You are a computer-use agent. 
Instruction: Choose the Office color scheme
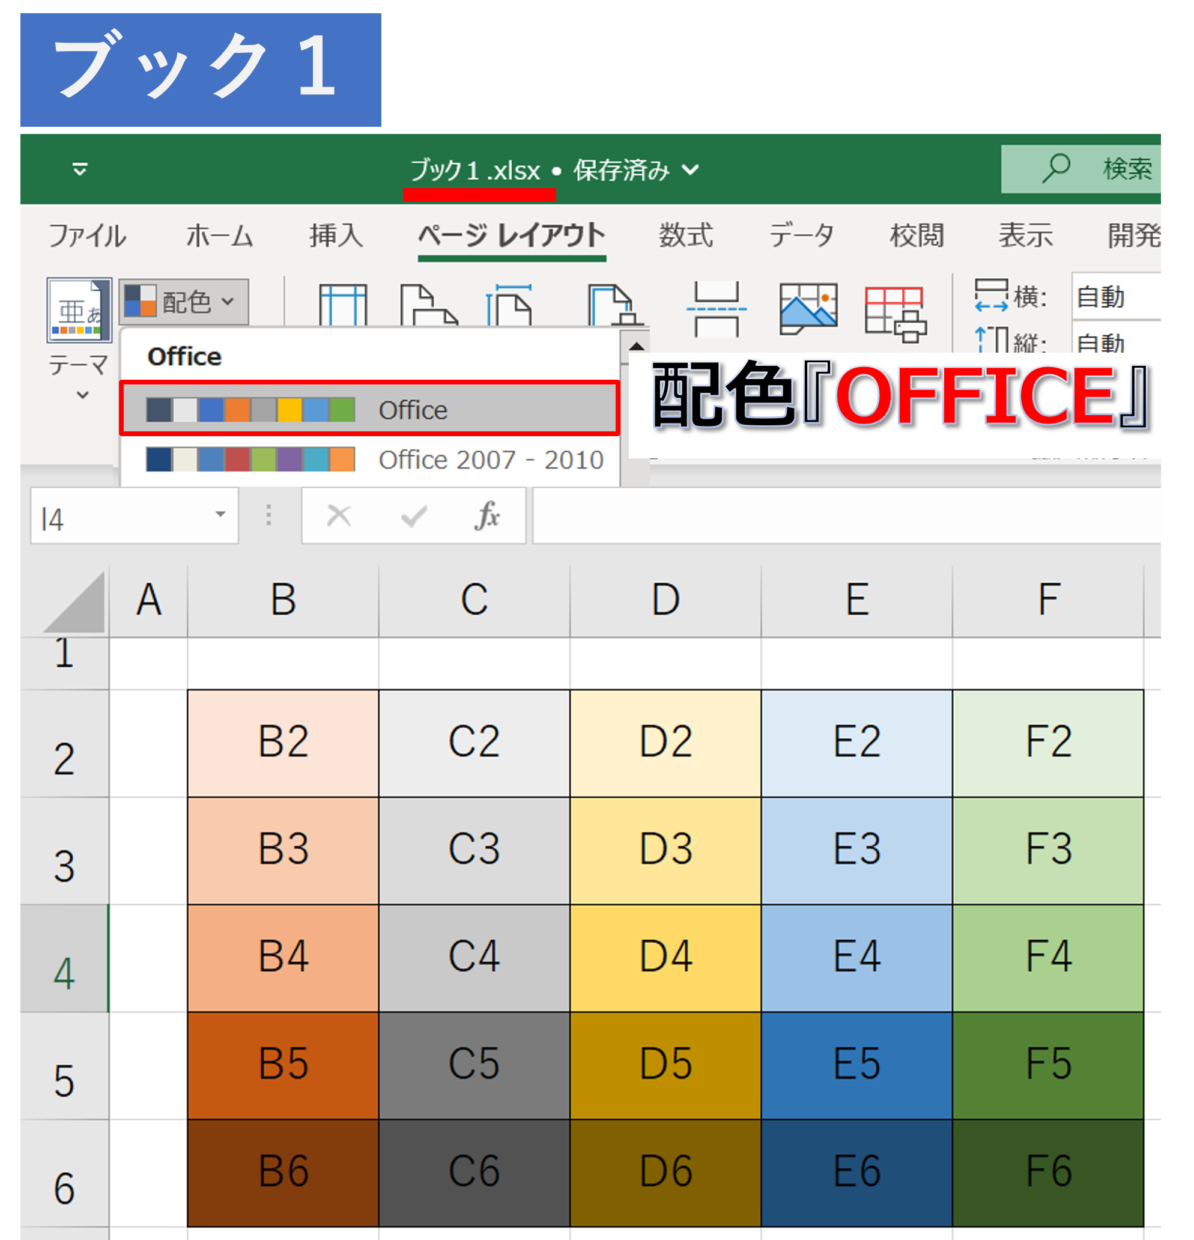370,409
